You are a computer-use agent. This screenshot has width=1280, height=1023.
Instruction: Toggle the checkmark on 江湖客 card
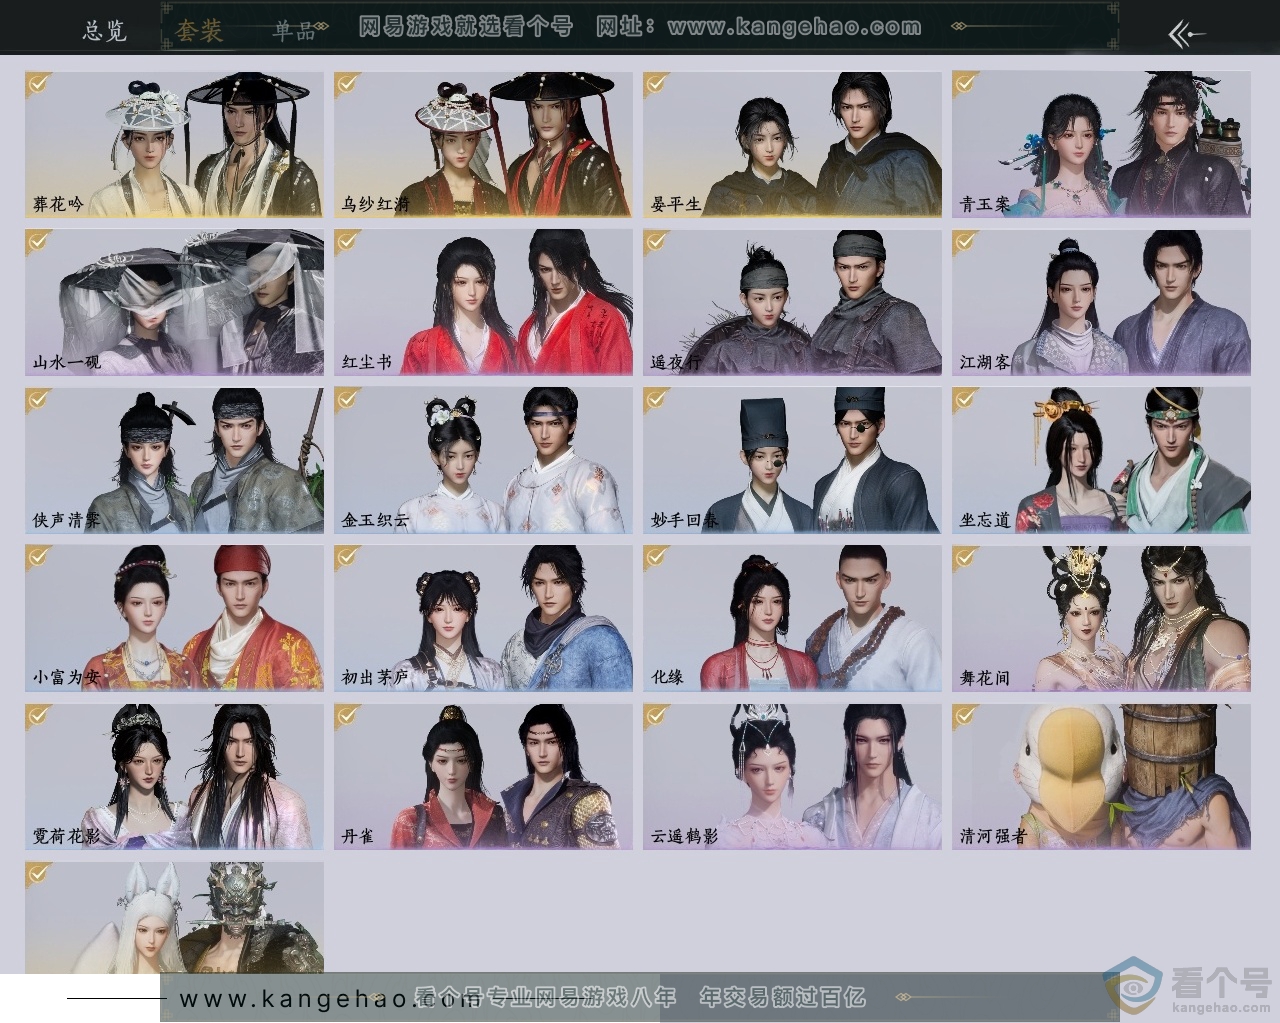pyautogui.click(x=966, y=241)
